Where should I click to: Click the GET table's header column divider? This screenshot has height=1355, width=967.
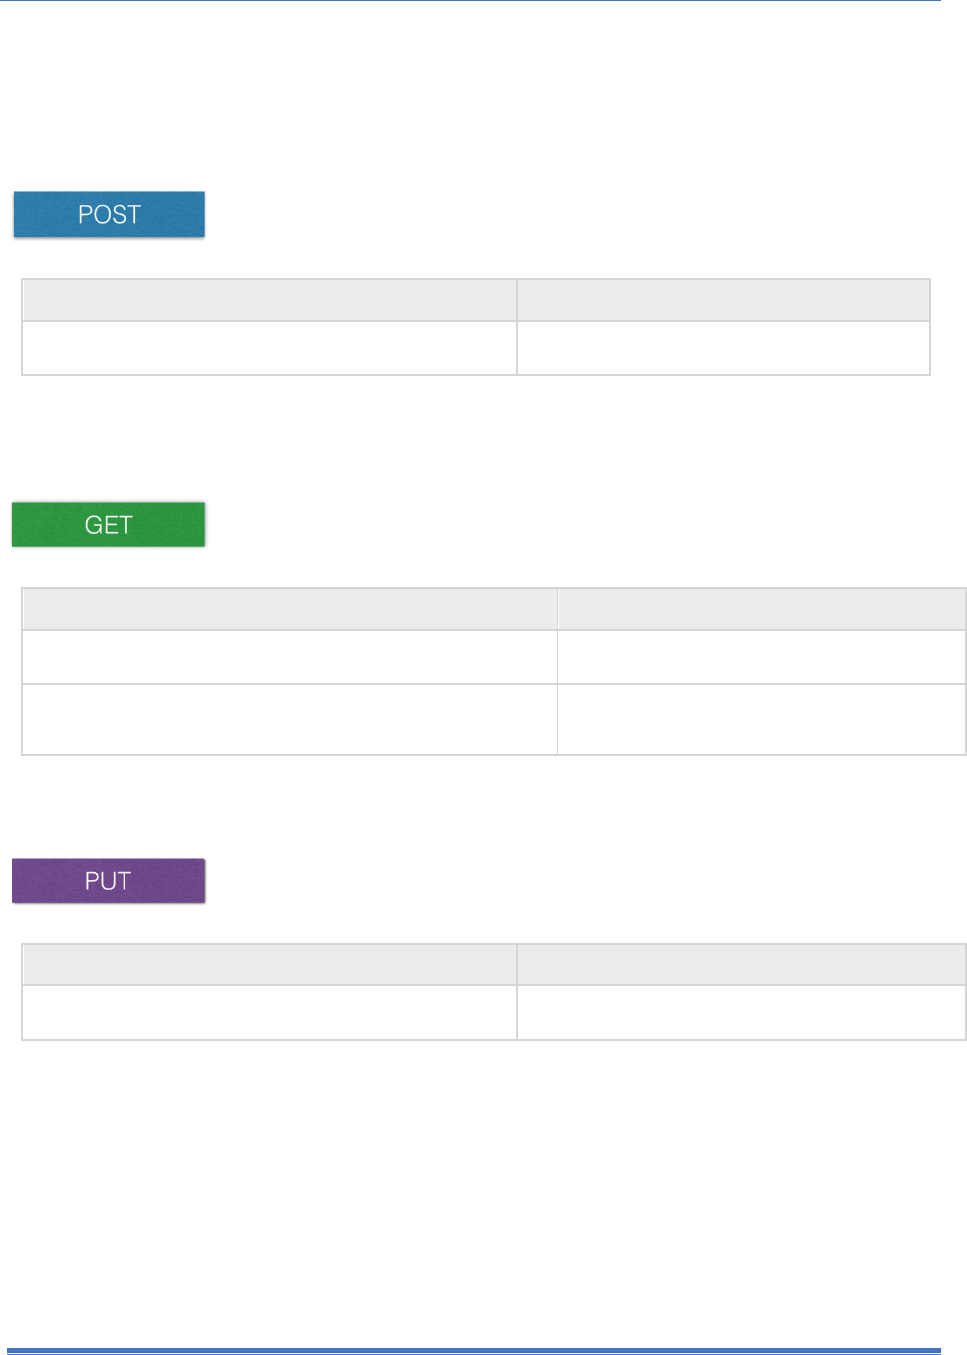tap(557, 609)
